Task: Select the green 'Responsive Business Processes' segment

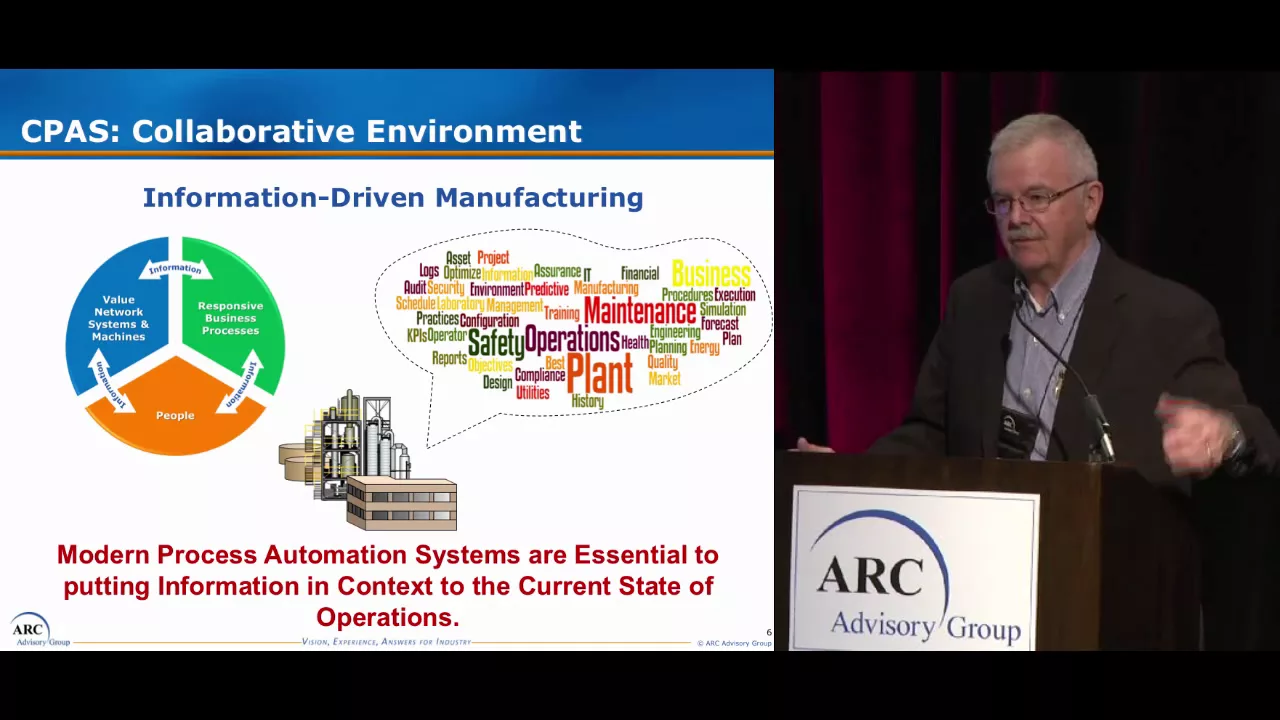Action: pyautogui.click(x=231, y=318)
